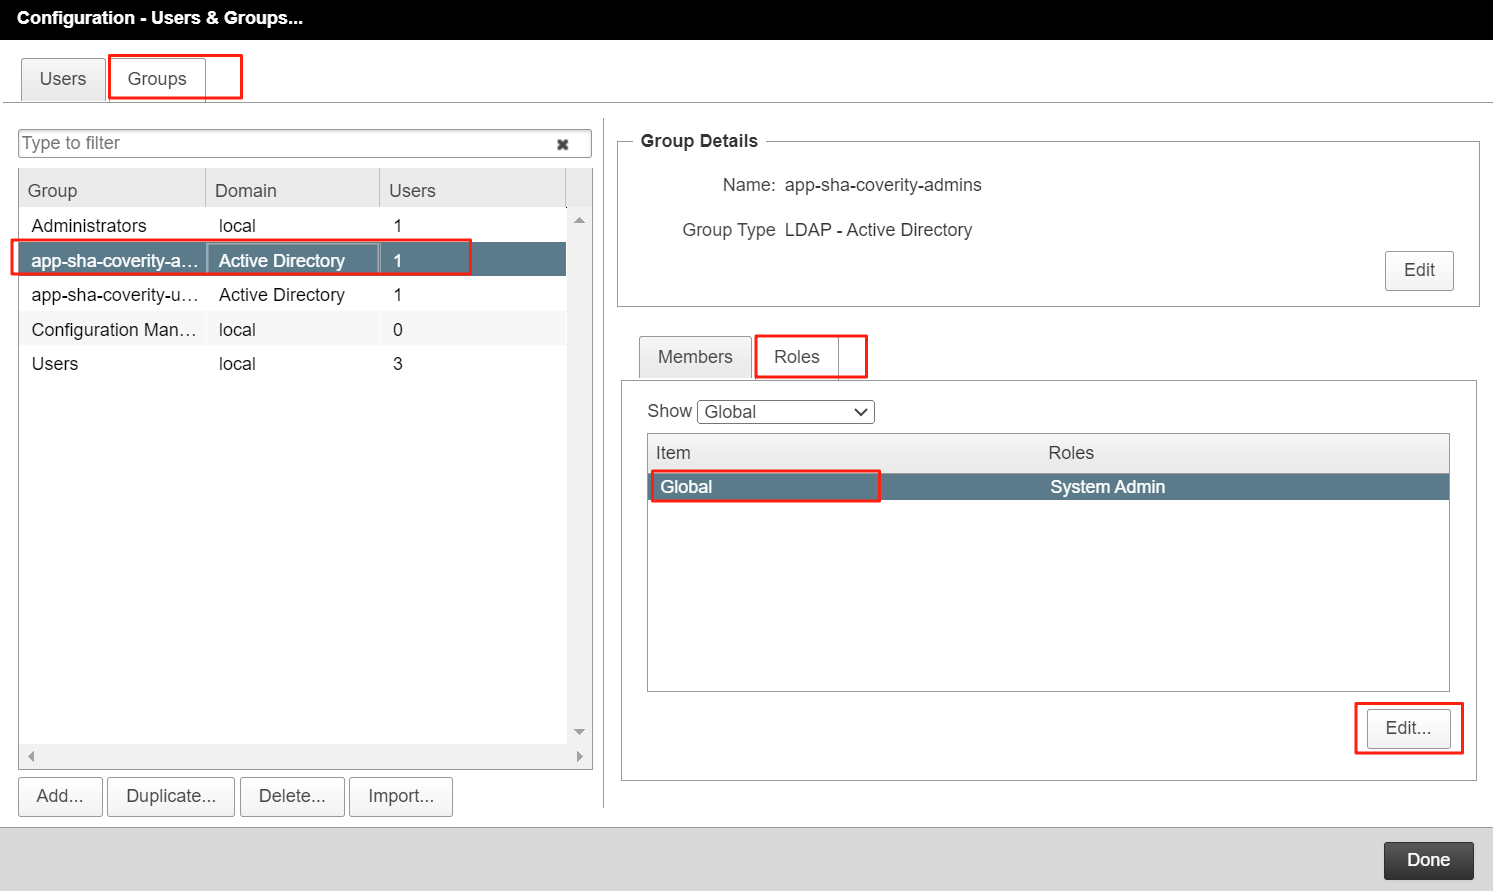Click the left arrow of the horizontal scrollbar
The width and height of the screenshot is (1493, 891).
pos(31,756)
